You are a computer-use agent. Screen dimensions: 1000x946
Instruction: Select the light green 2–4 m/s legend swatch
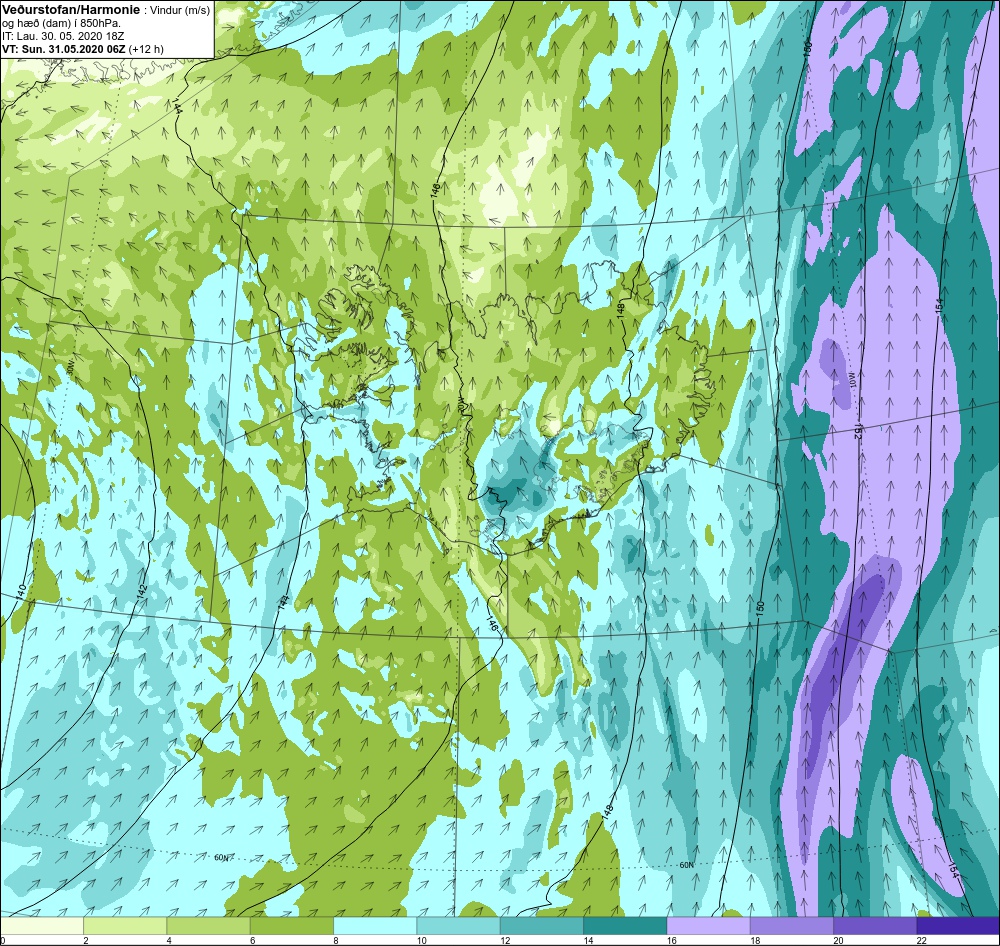125,925
